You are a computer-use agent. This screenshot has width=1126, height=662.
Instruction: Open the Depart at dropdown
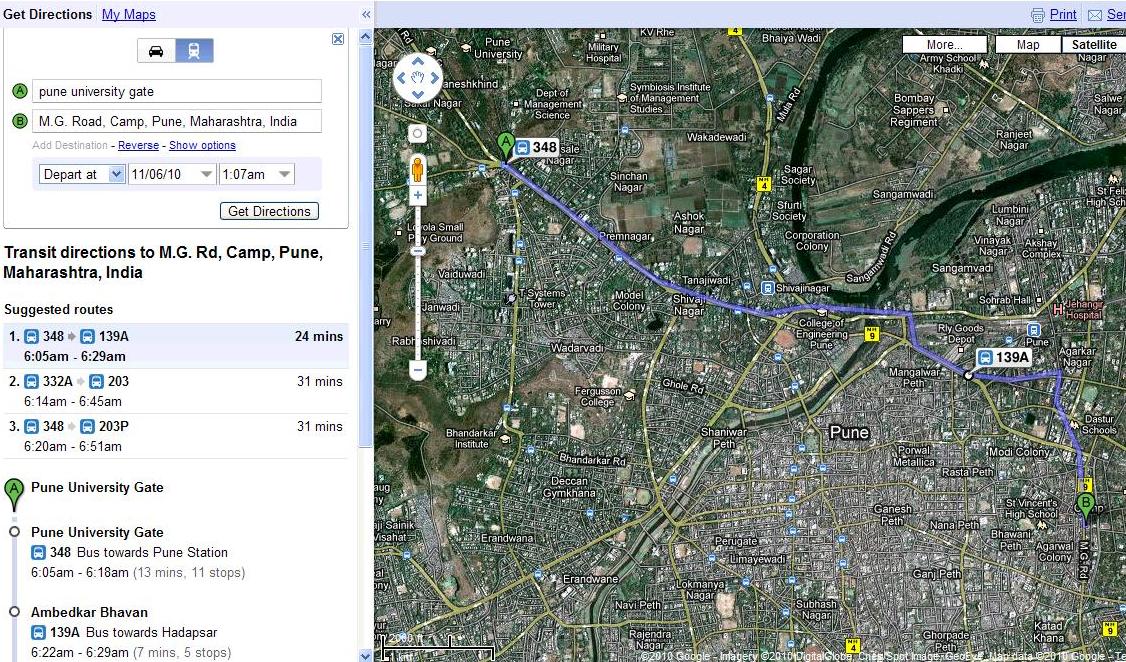[82, 174]
